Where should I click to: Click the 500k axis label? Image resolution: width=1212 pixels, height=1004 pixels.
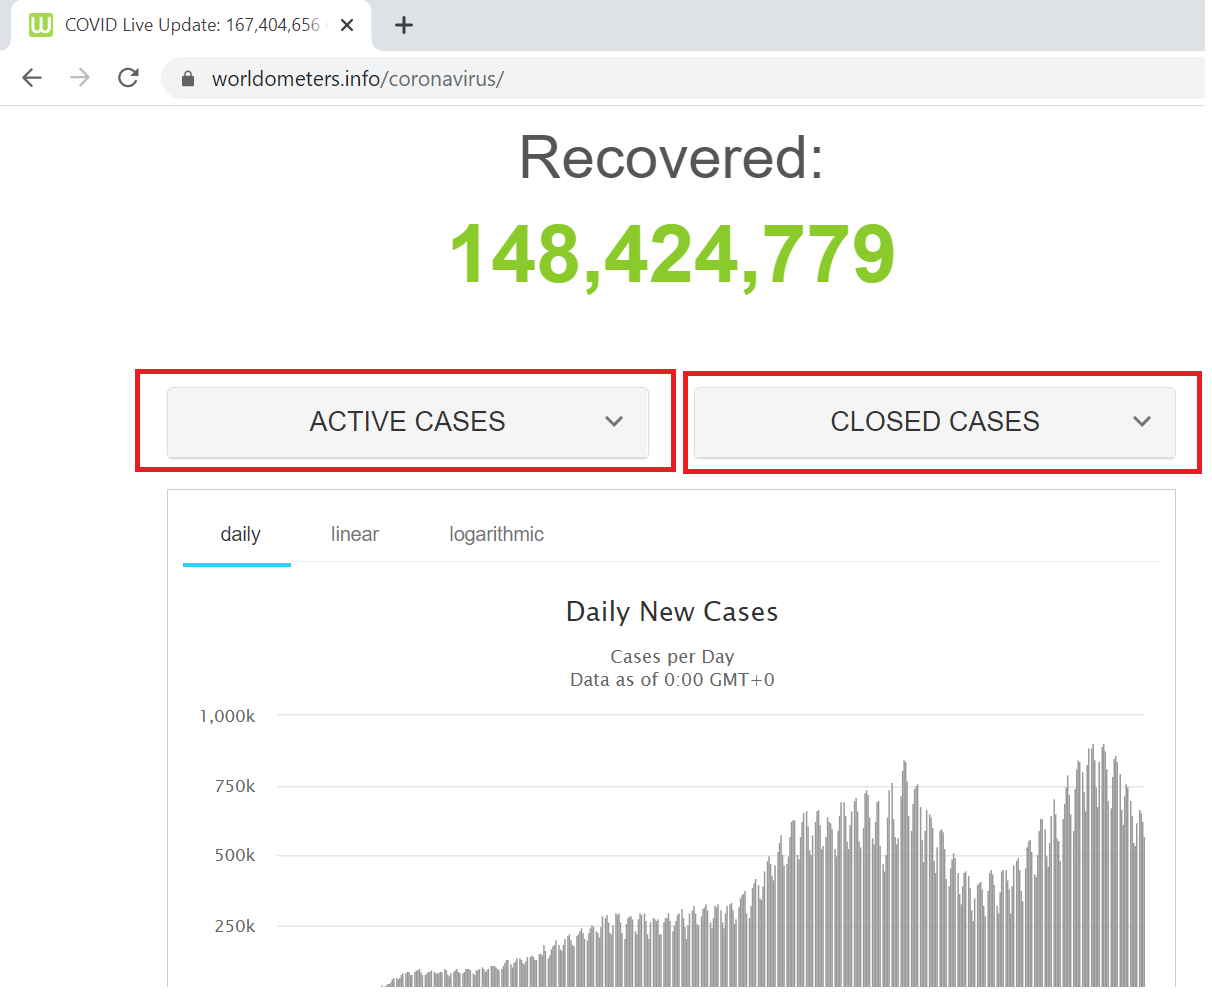235,855
